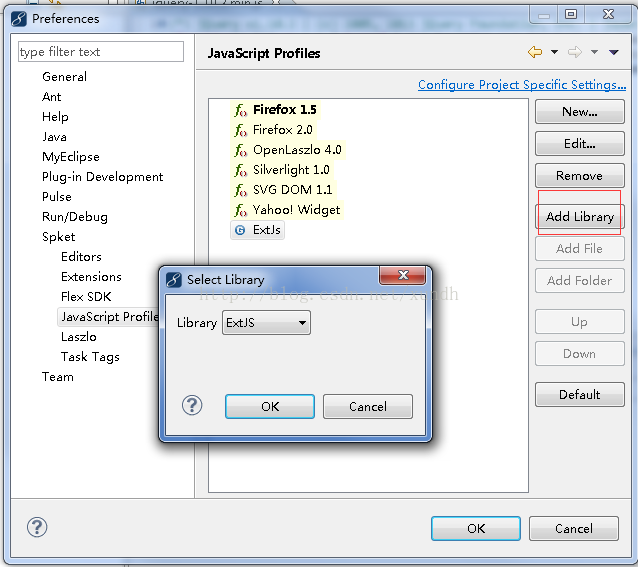Open the preferences view menu triangle

614,52
